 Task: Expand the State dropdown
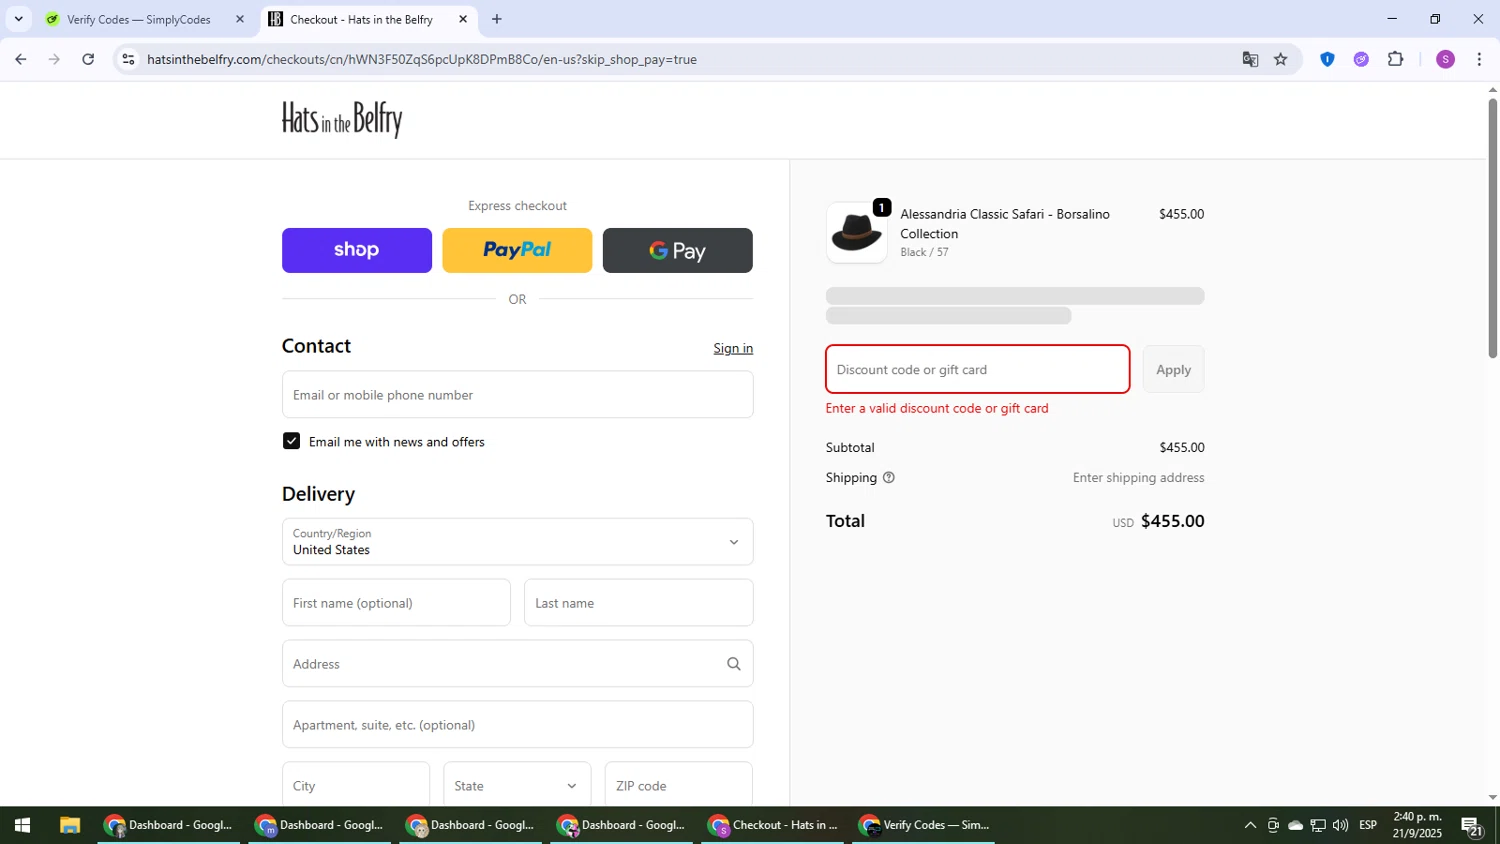tap(517, 785)
